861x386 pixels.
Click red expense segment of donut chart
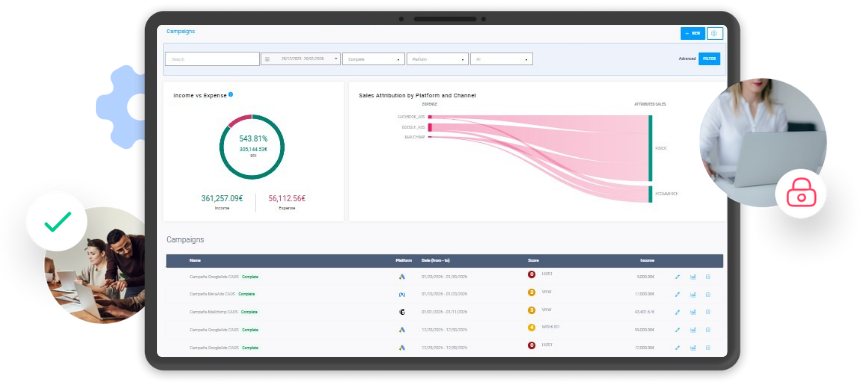click(x=239, y=119)
